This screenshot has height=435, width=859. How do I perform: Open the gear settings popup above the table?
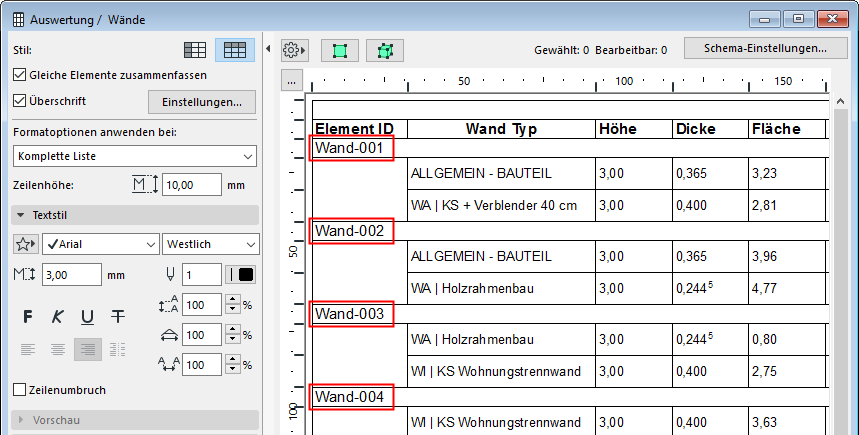(294, 49)
